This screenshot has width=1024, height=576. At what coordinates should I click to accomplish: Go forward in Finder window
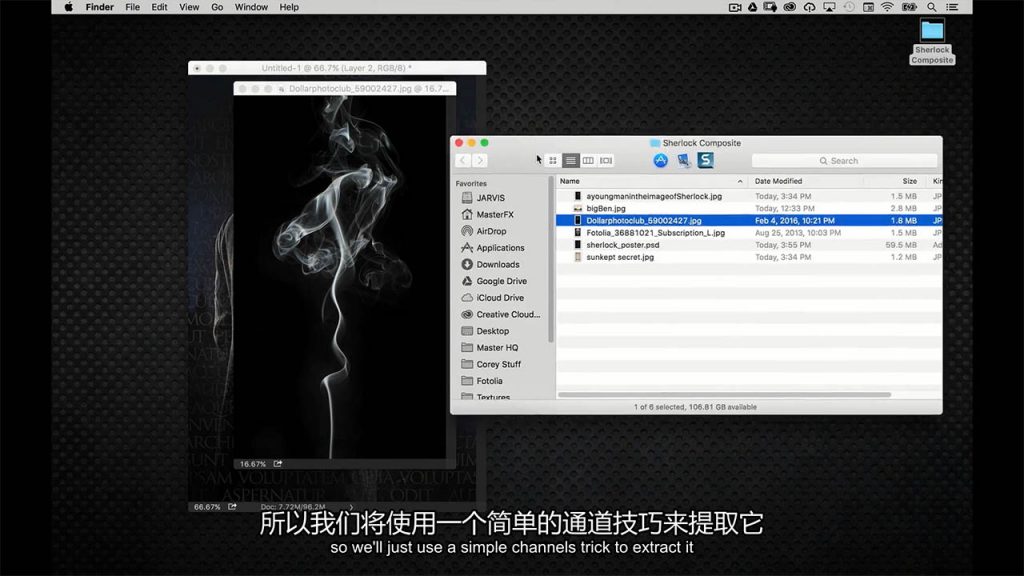pos(480,160)
